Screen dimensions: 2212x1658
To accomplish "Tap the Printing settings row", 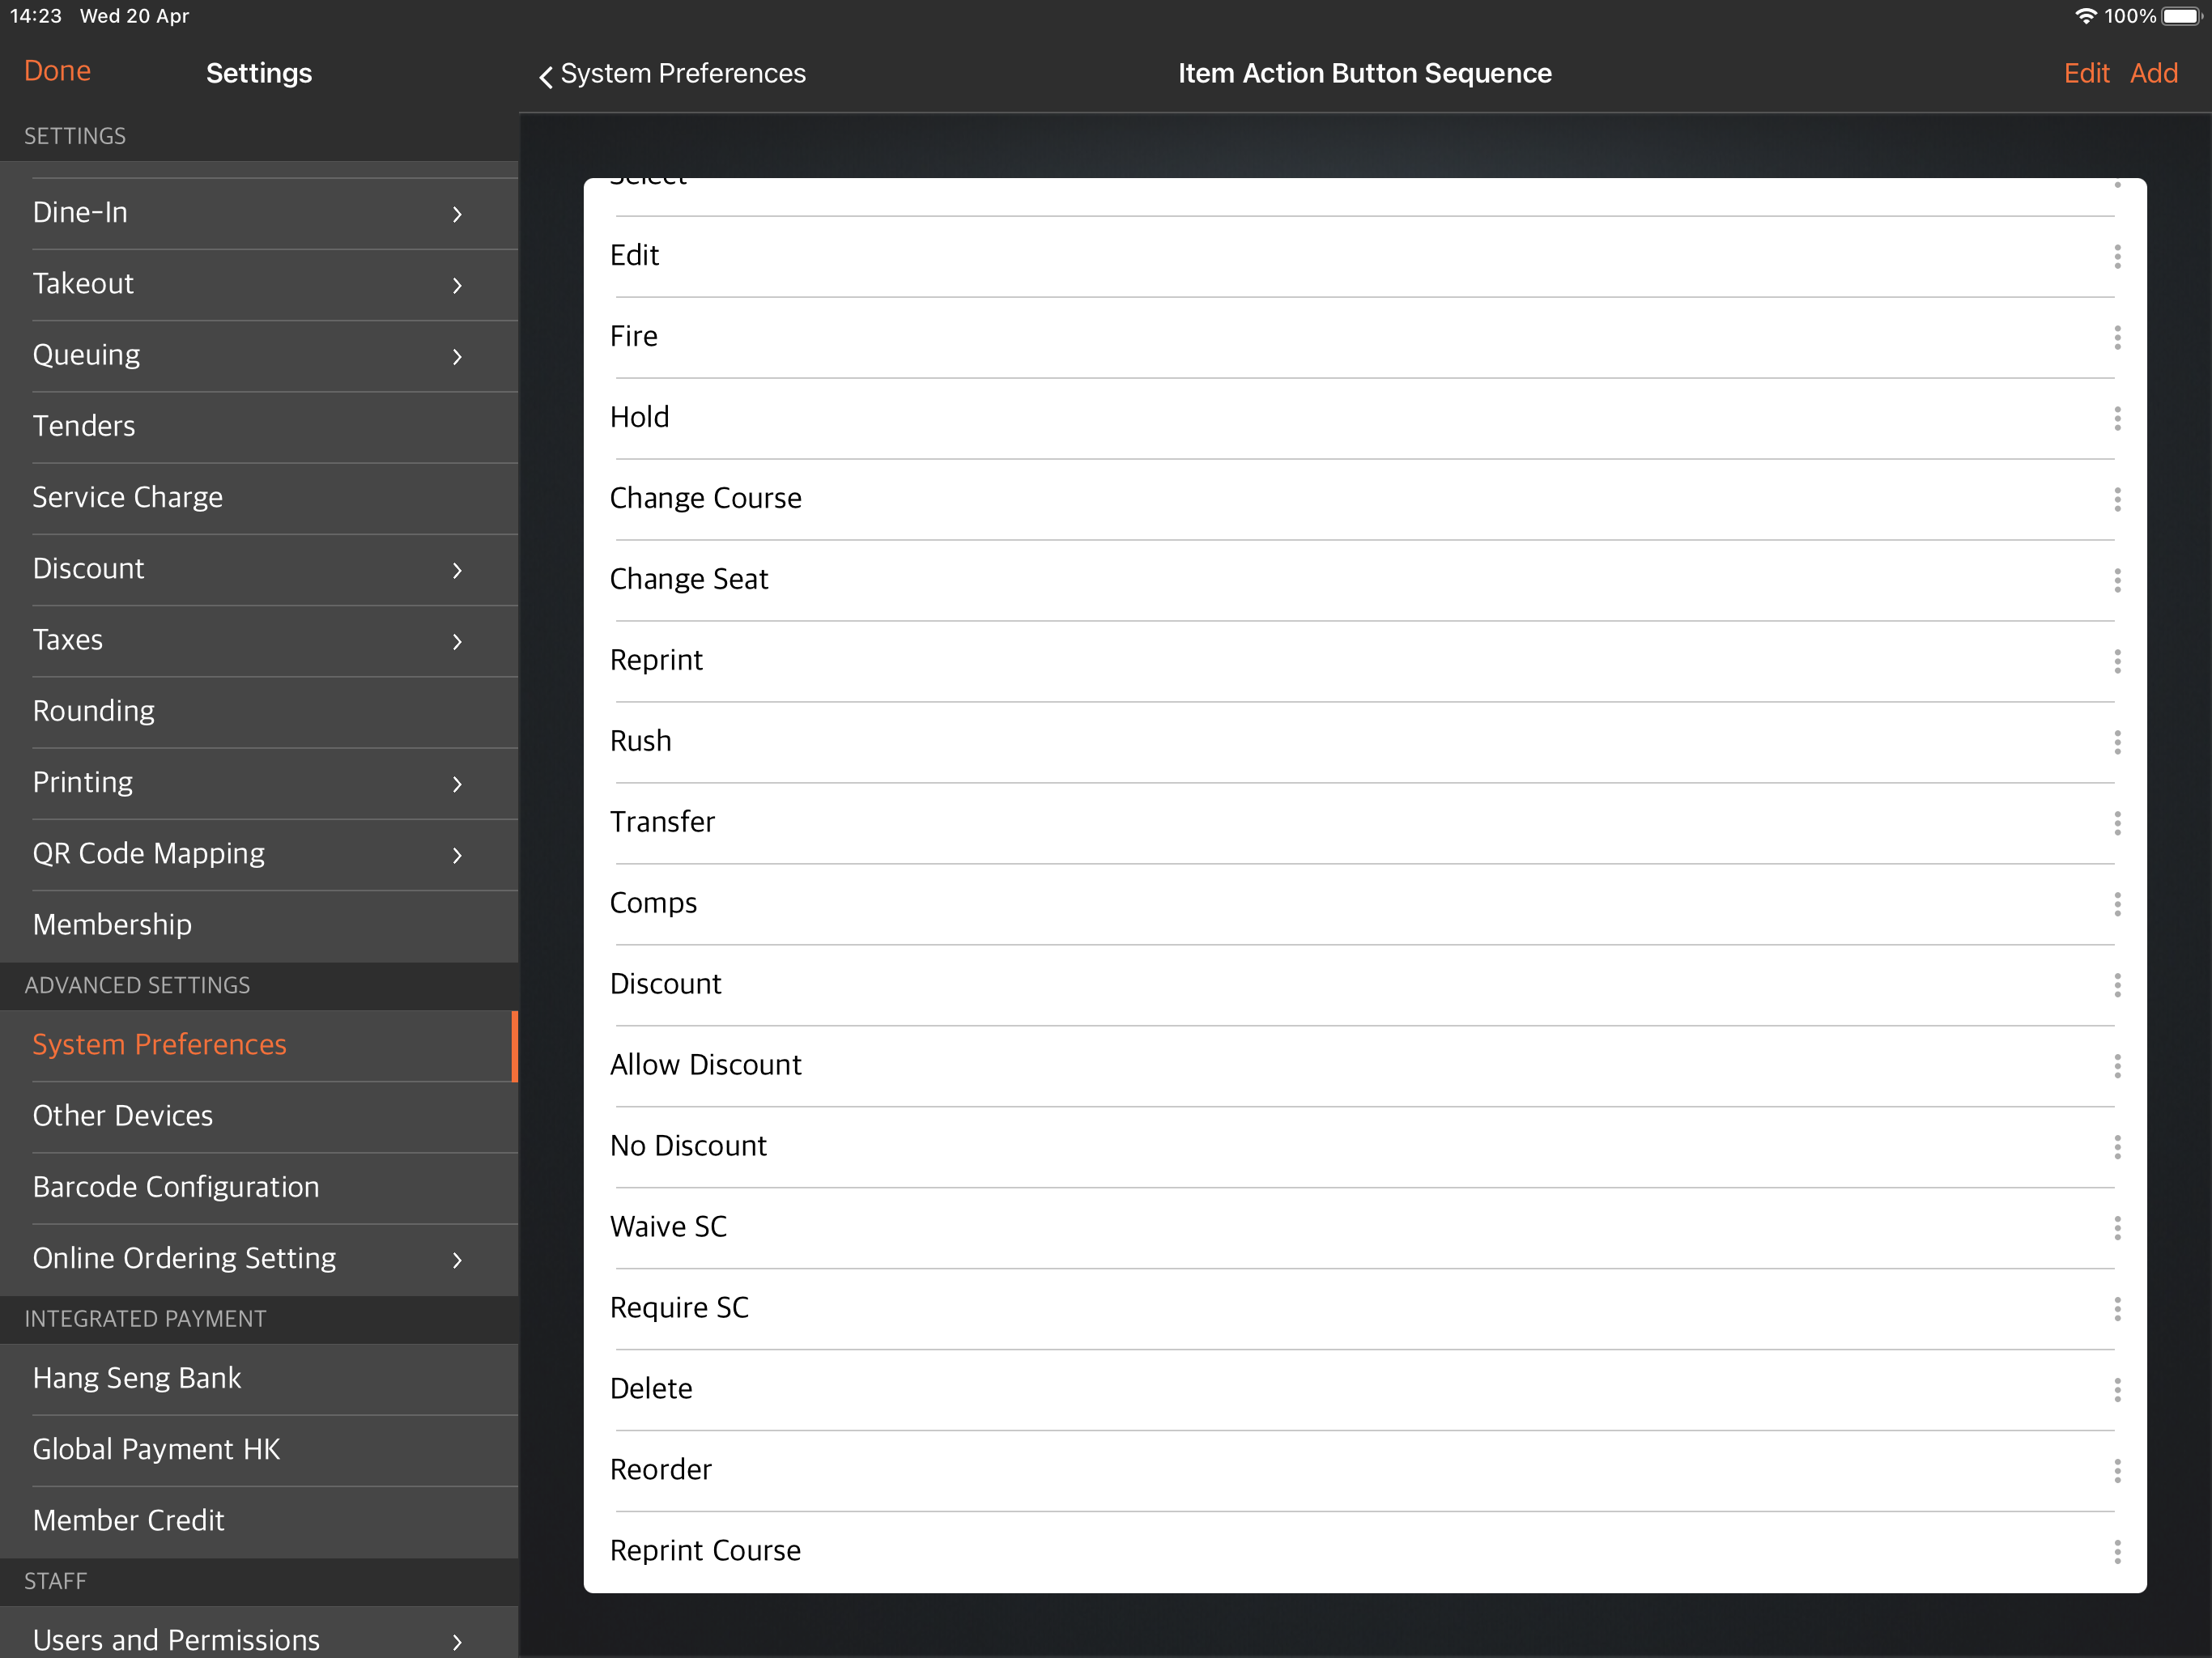I will [260, 780].
